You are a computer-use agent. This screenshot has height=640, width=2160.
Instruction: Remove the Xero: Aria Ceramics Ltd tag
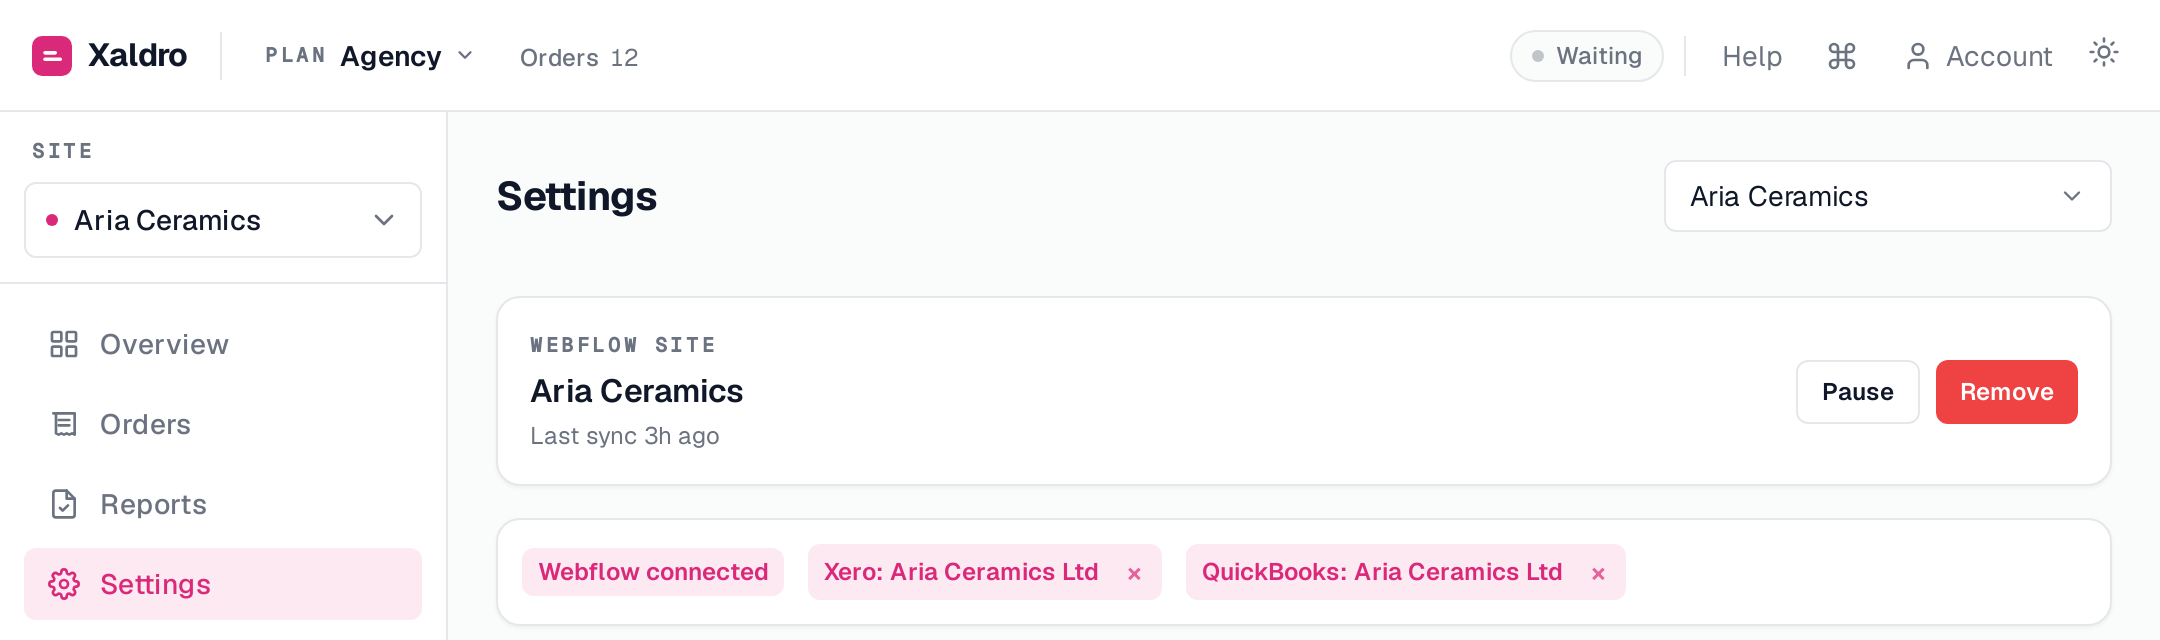coord(1134,573)
